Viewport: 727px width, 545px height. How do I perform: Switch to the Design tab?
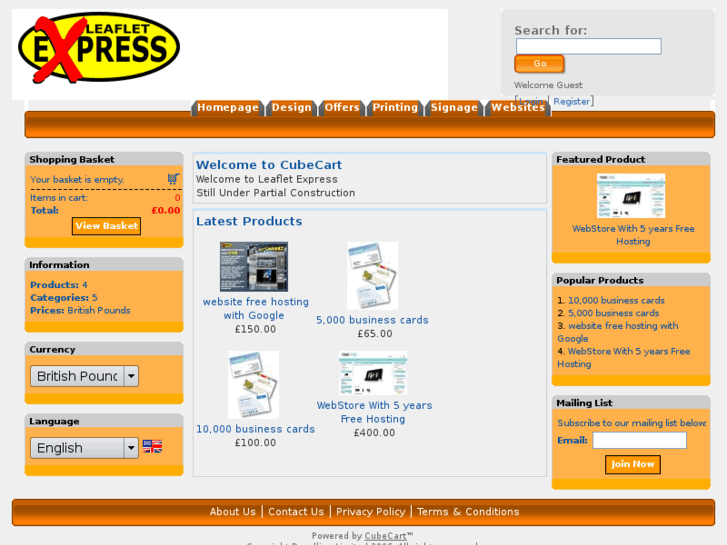pos(291,108)
